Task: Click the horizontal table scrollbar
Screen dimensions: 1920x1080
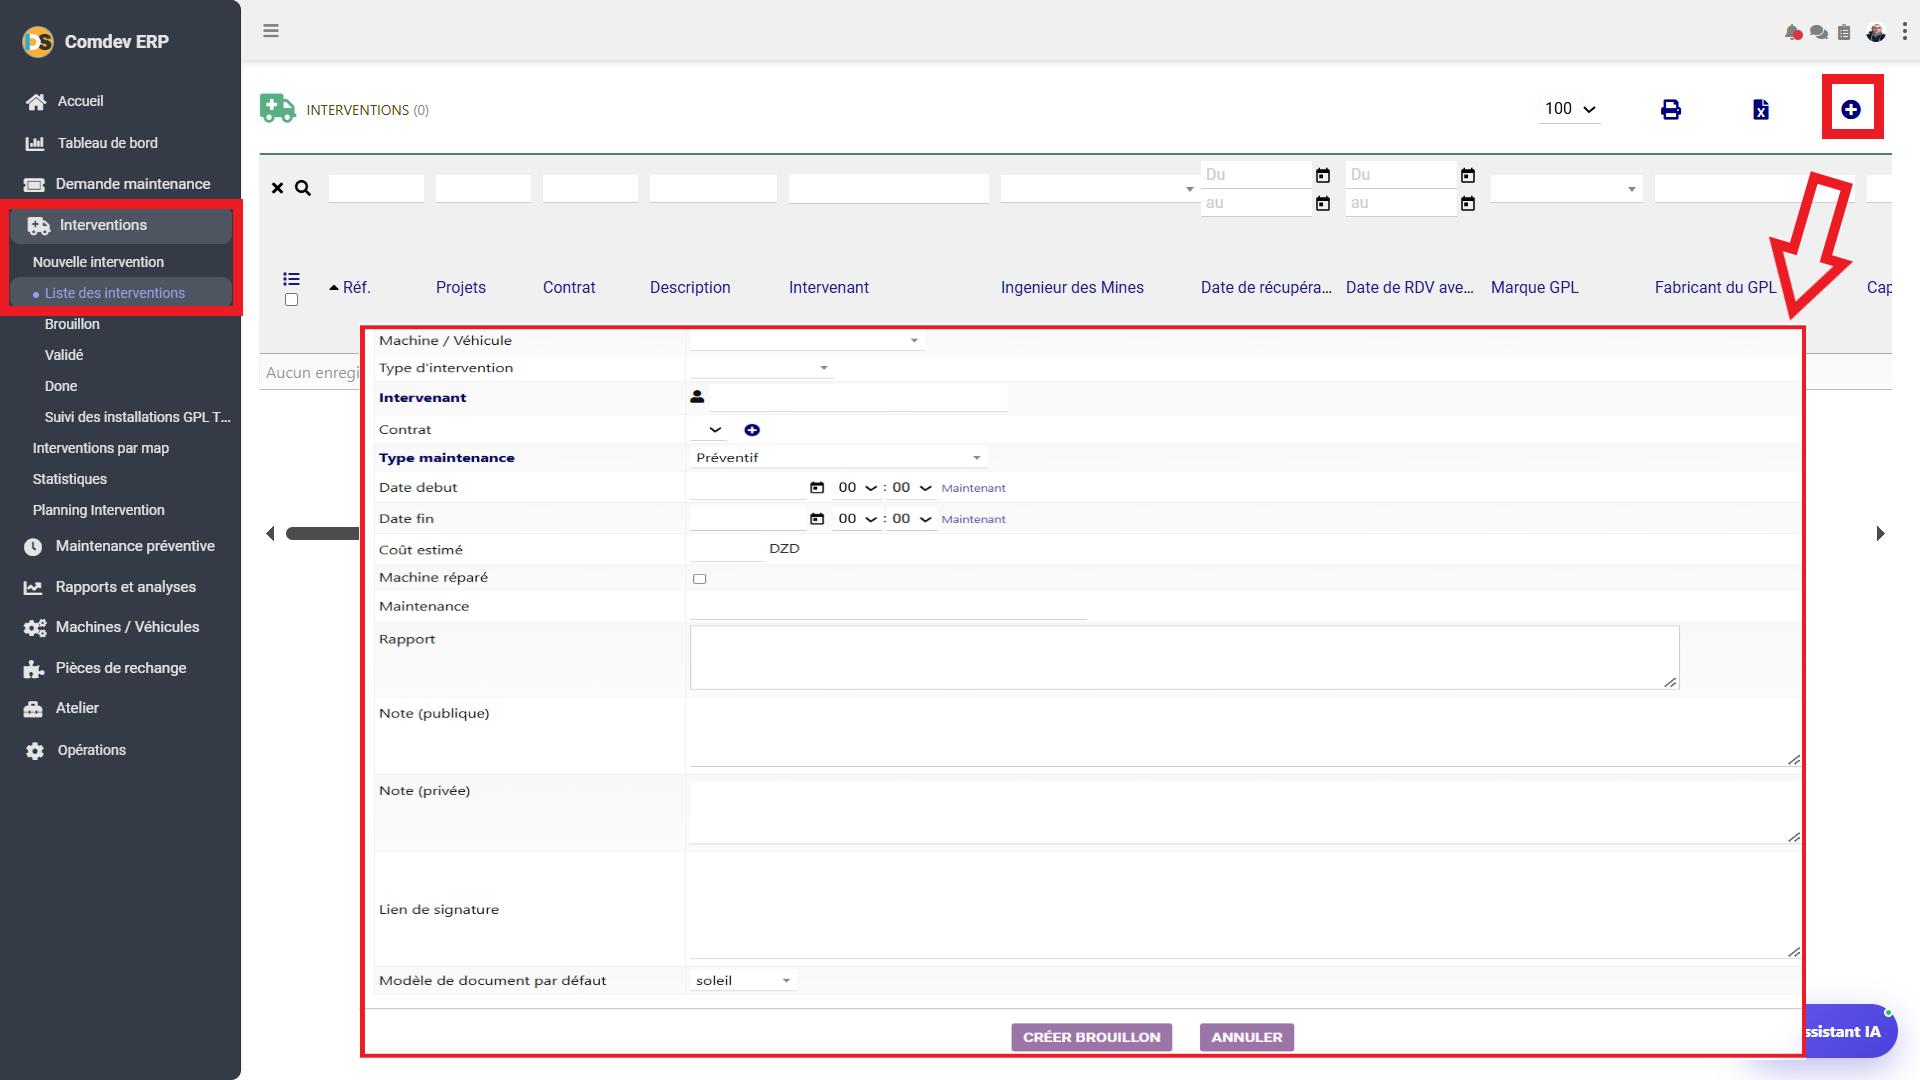Action: click(322, 533)
